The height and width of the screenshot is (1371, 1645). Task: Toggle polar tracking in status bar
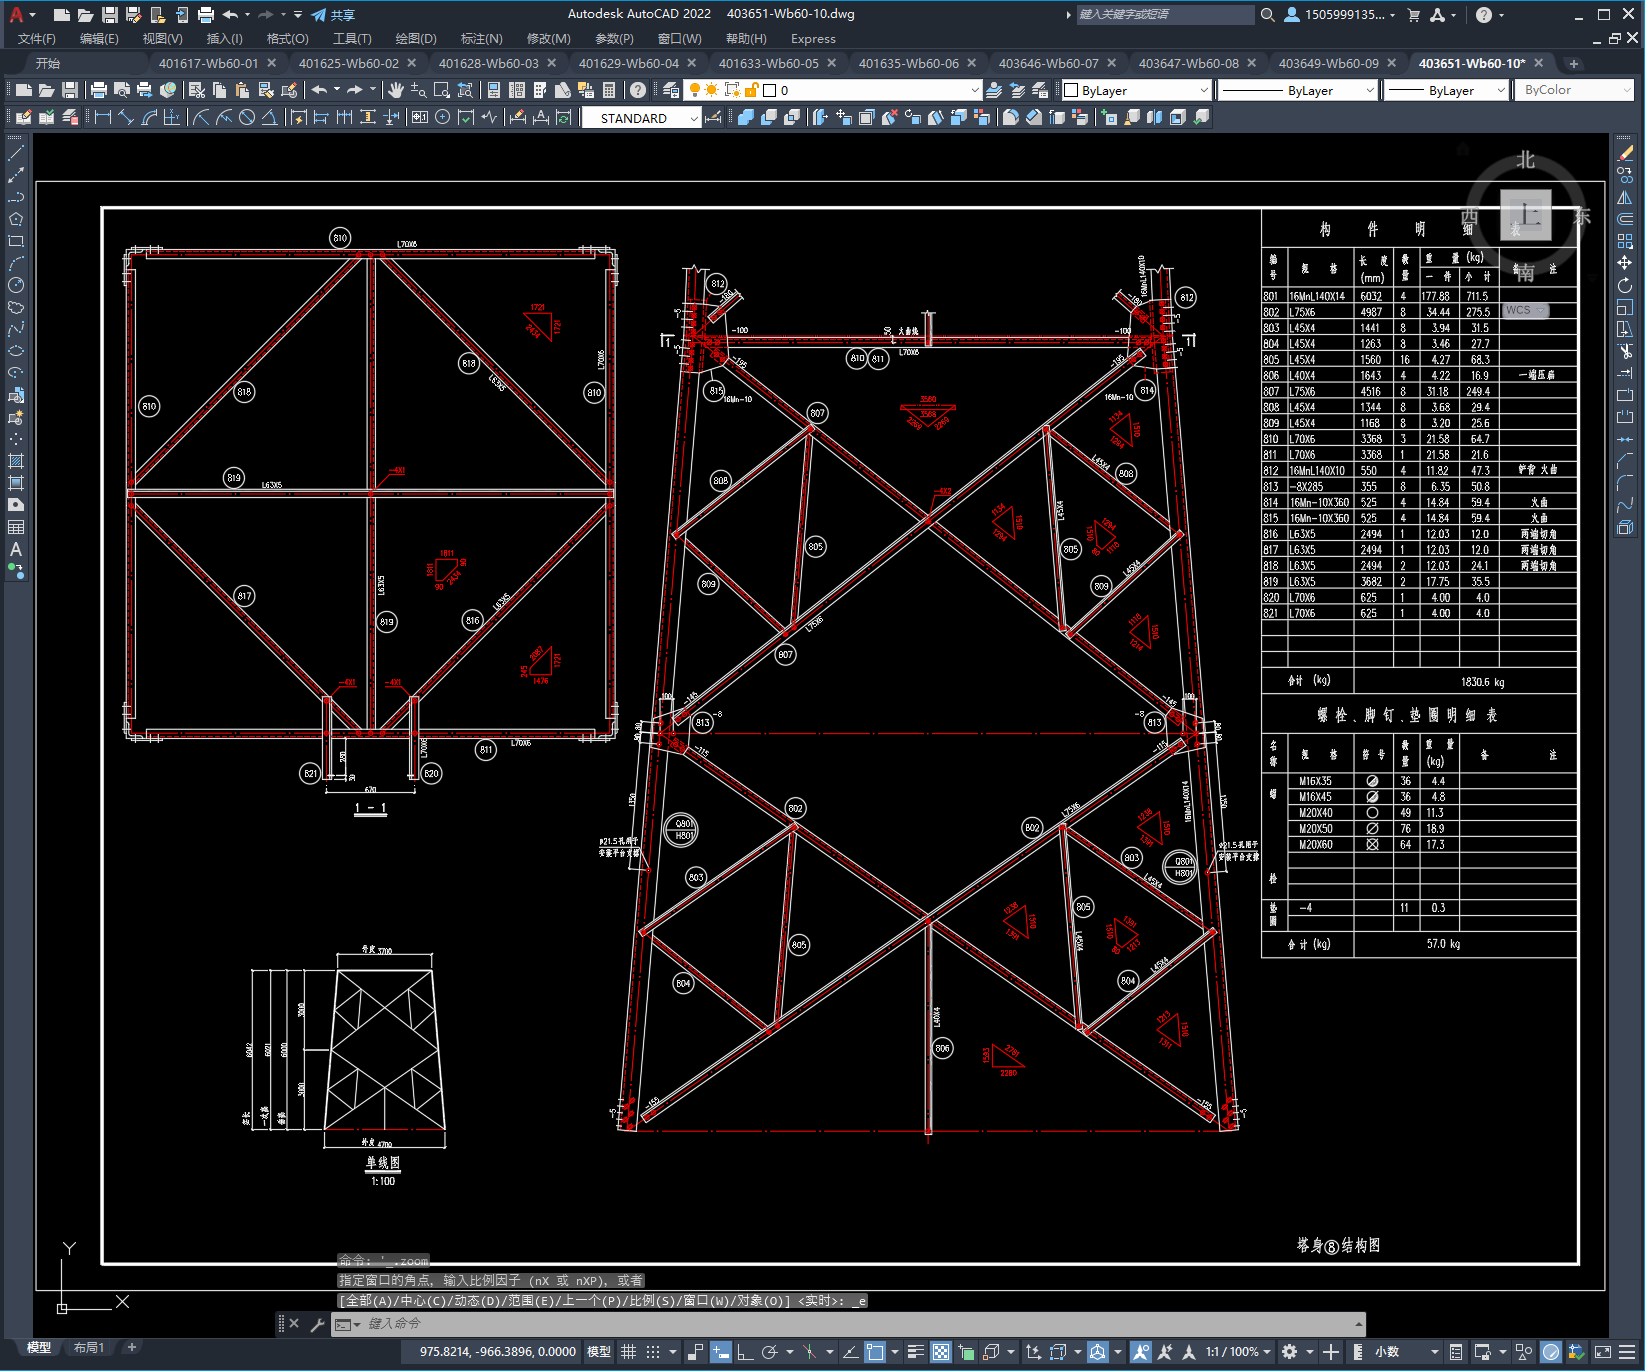tap(769, 1352)
